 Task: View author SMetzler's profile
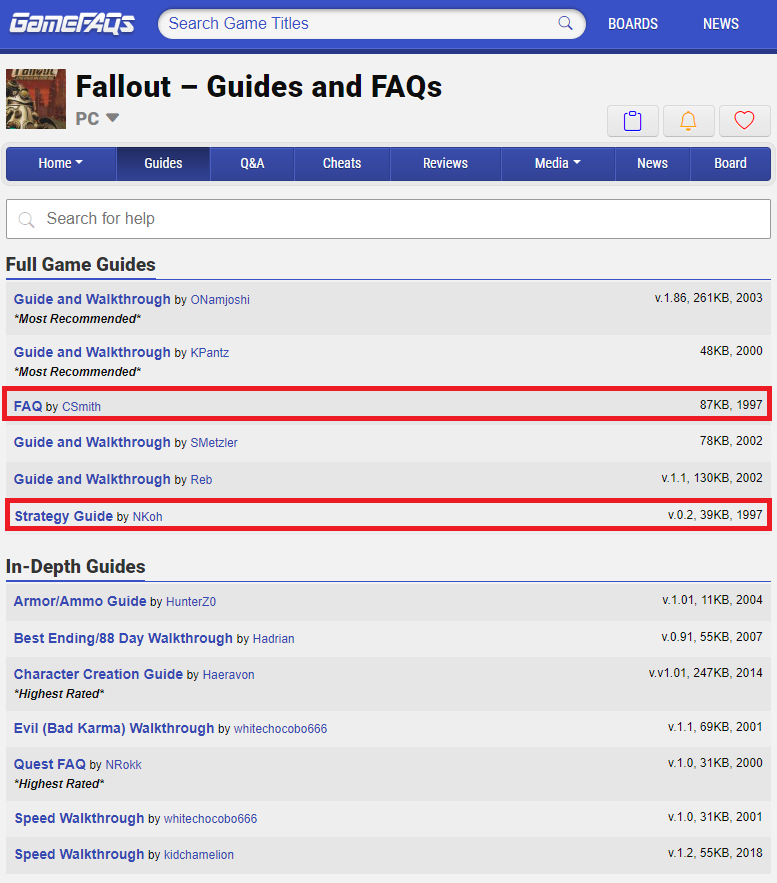pyautogui.click(x=214, y=443)
